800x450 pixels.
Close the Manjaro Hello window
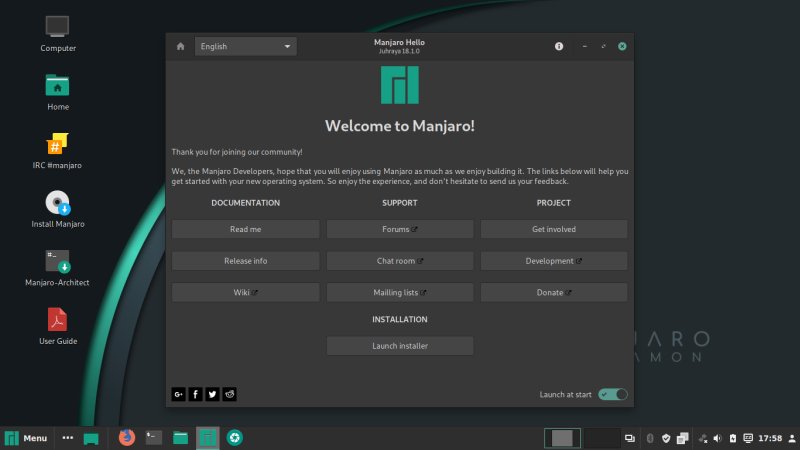(x=622, y=46)
